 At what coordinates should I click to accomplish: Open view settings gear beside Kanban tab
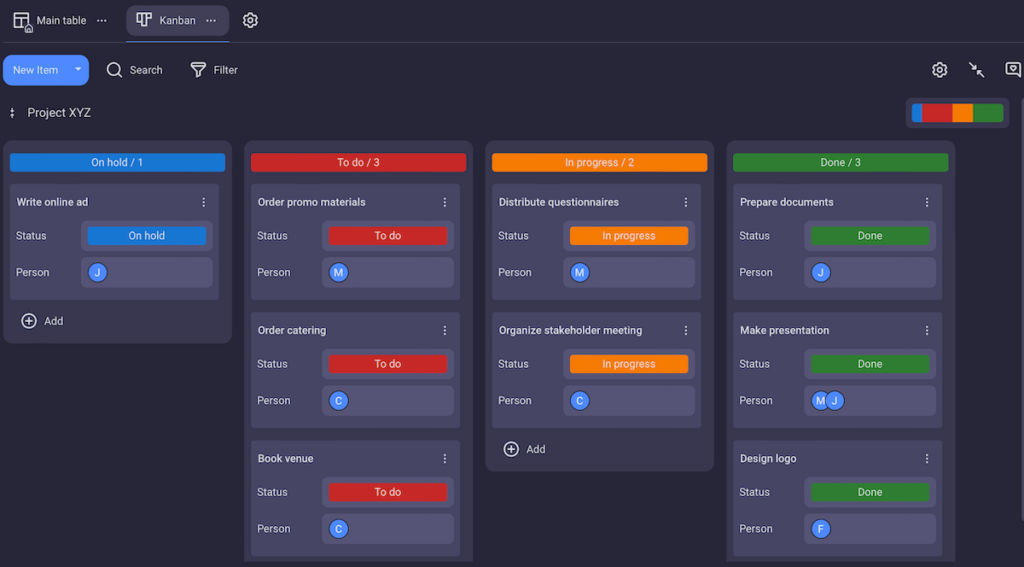tap(250, 20)
